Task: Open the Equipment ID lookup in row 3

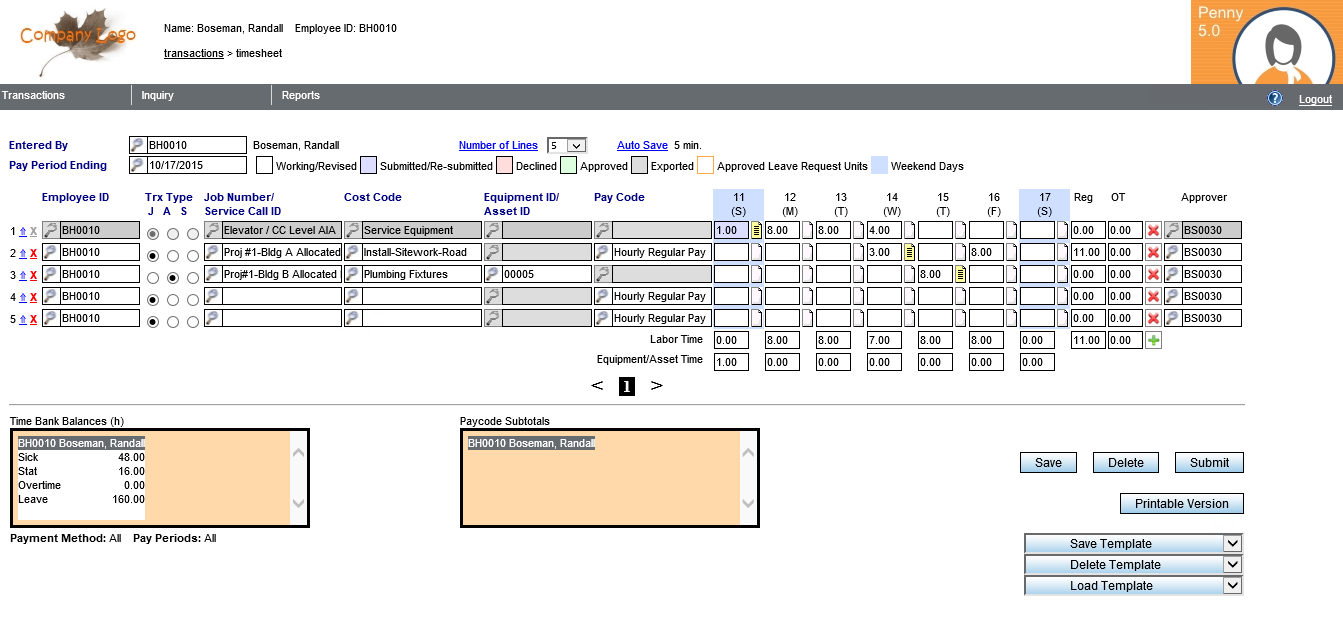Action: (492, 275)
